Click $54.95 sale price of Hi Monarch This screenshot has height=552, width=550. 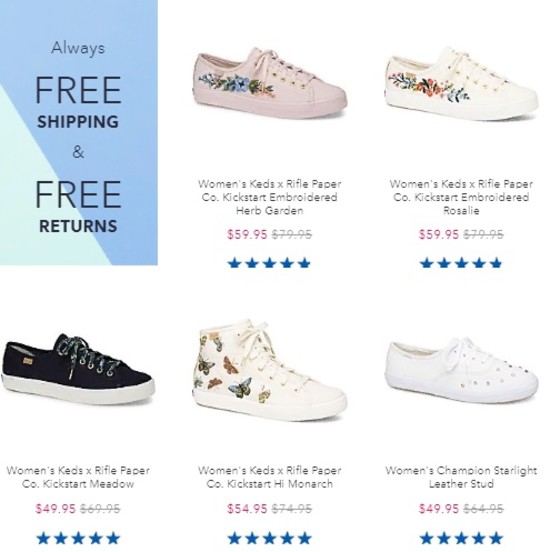click(248, 509)
